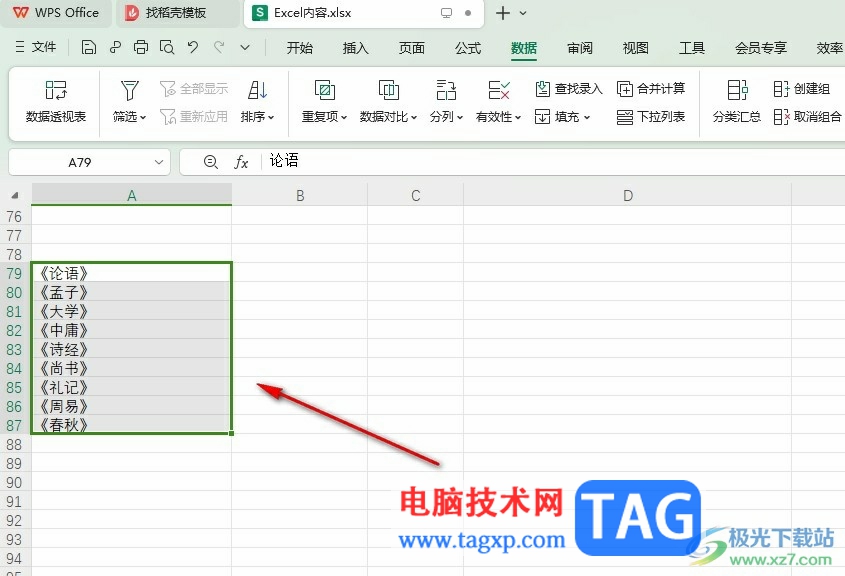Switch to the Insert (插入) tab
Image resolution: width=845 pixels, height=576 pixels.
[x=356, y=48]
